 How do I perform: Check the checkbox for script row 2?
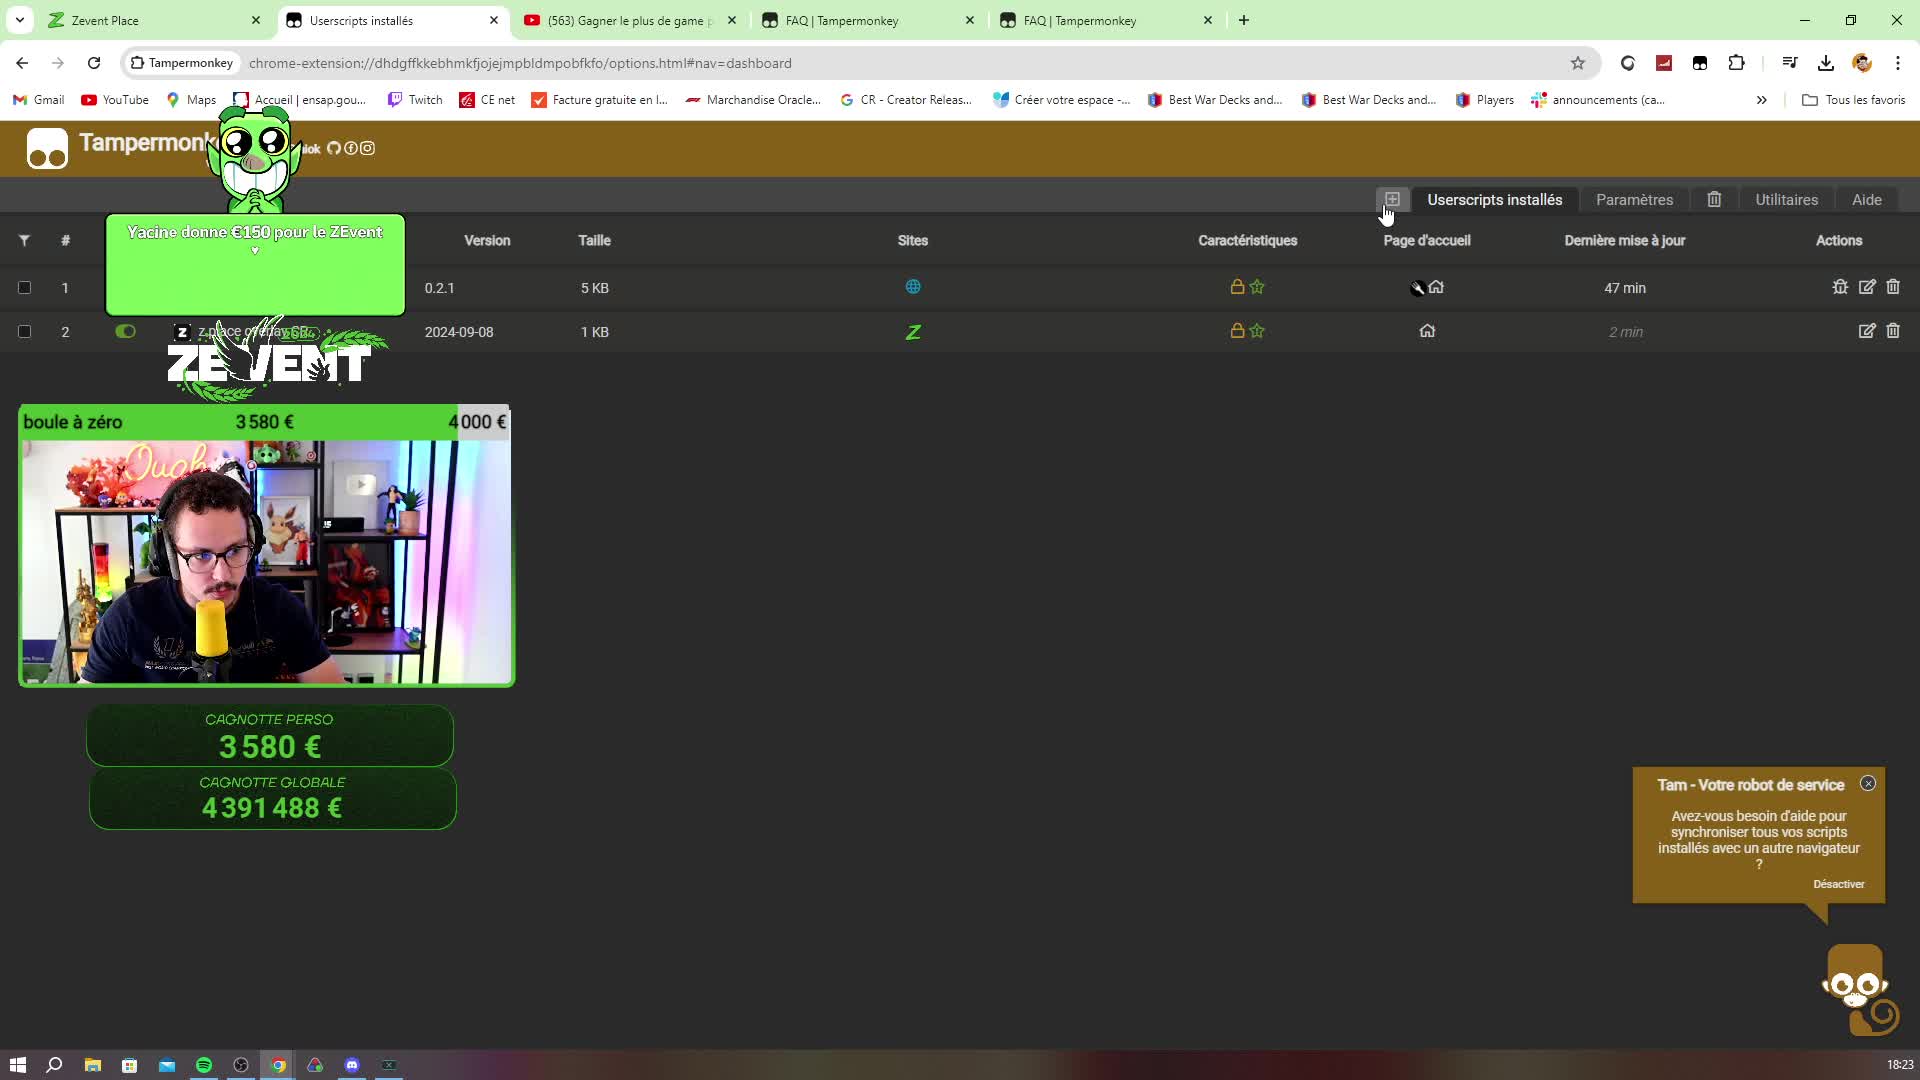pos(24,332)
